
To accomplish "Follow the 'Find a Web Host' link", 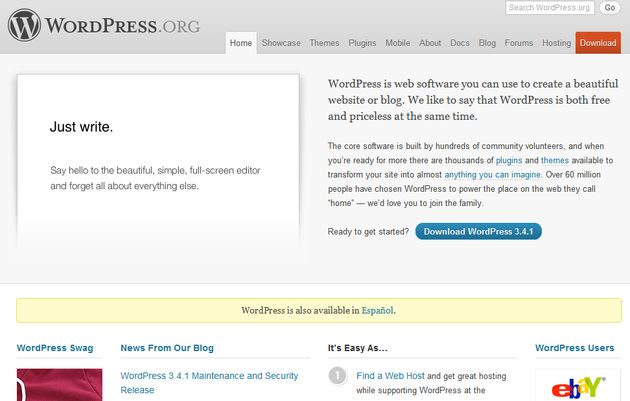I will [x=390, y=376].
